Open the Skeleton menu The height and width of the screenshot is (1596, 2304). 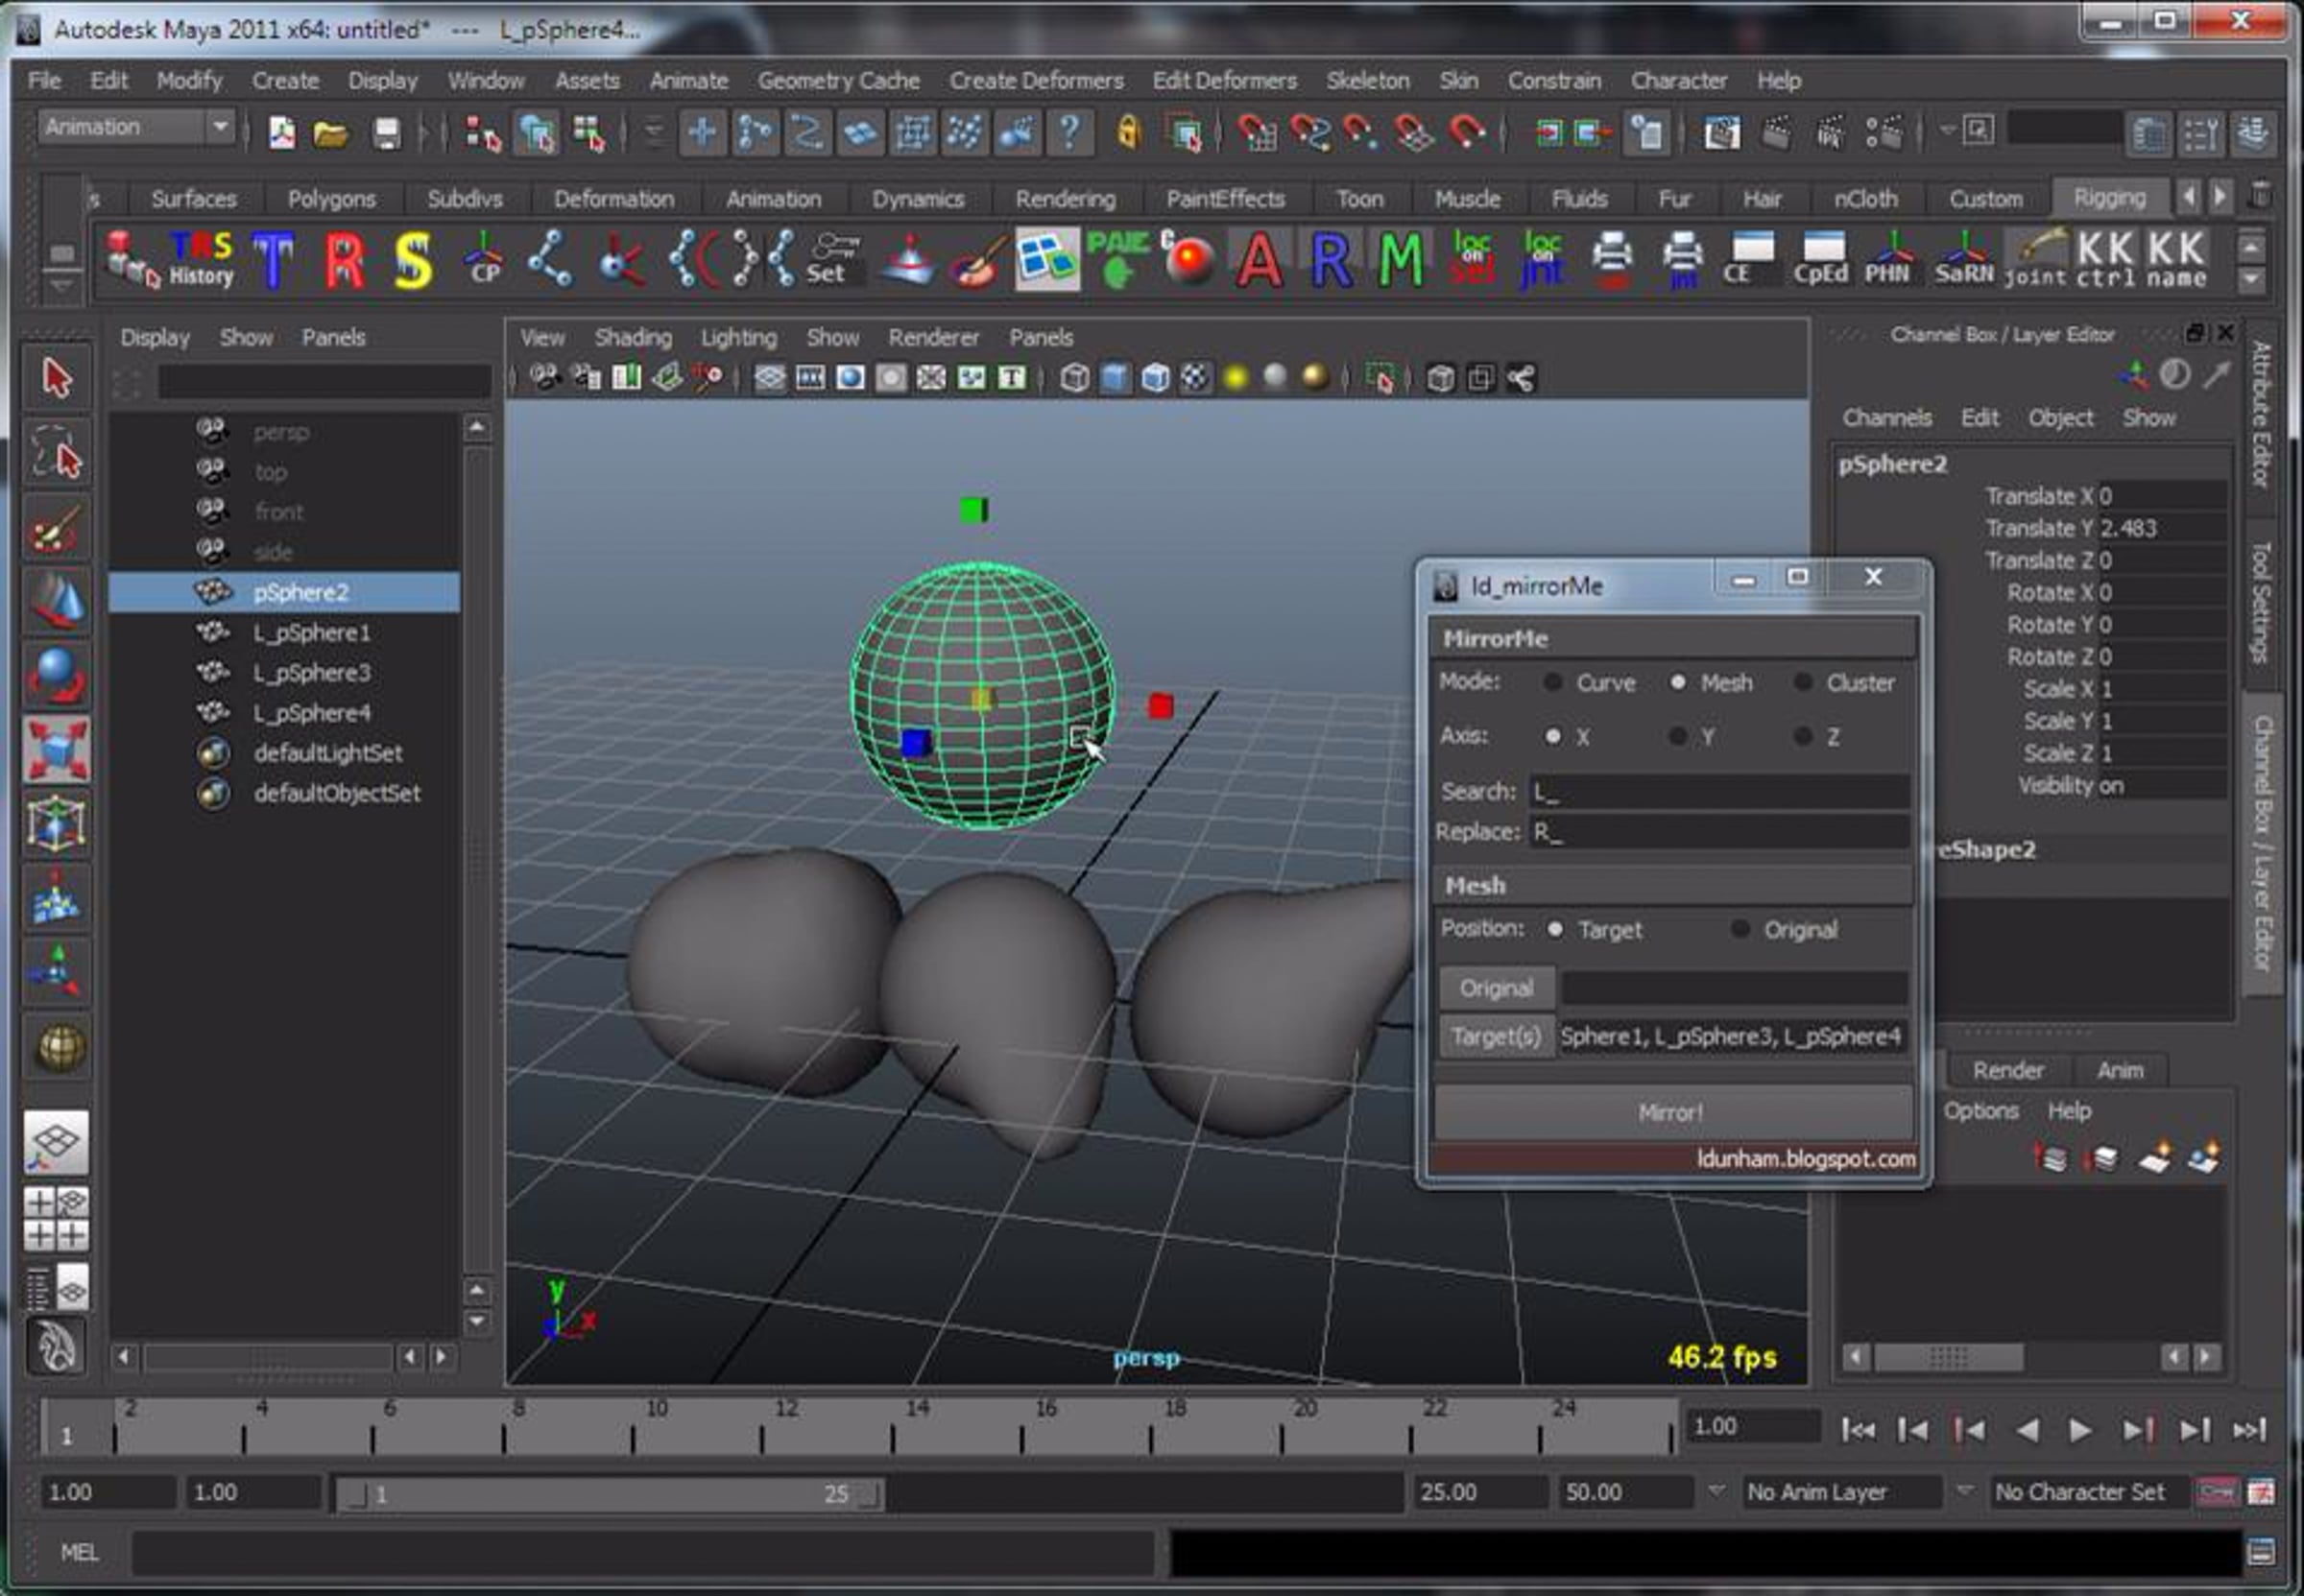(x=1368, y=80)
